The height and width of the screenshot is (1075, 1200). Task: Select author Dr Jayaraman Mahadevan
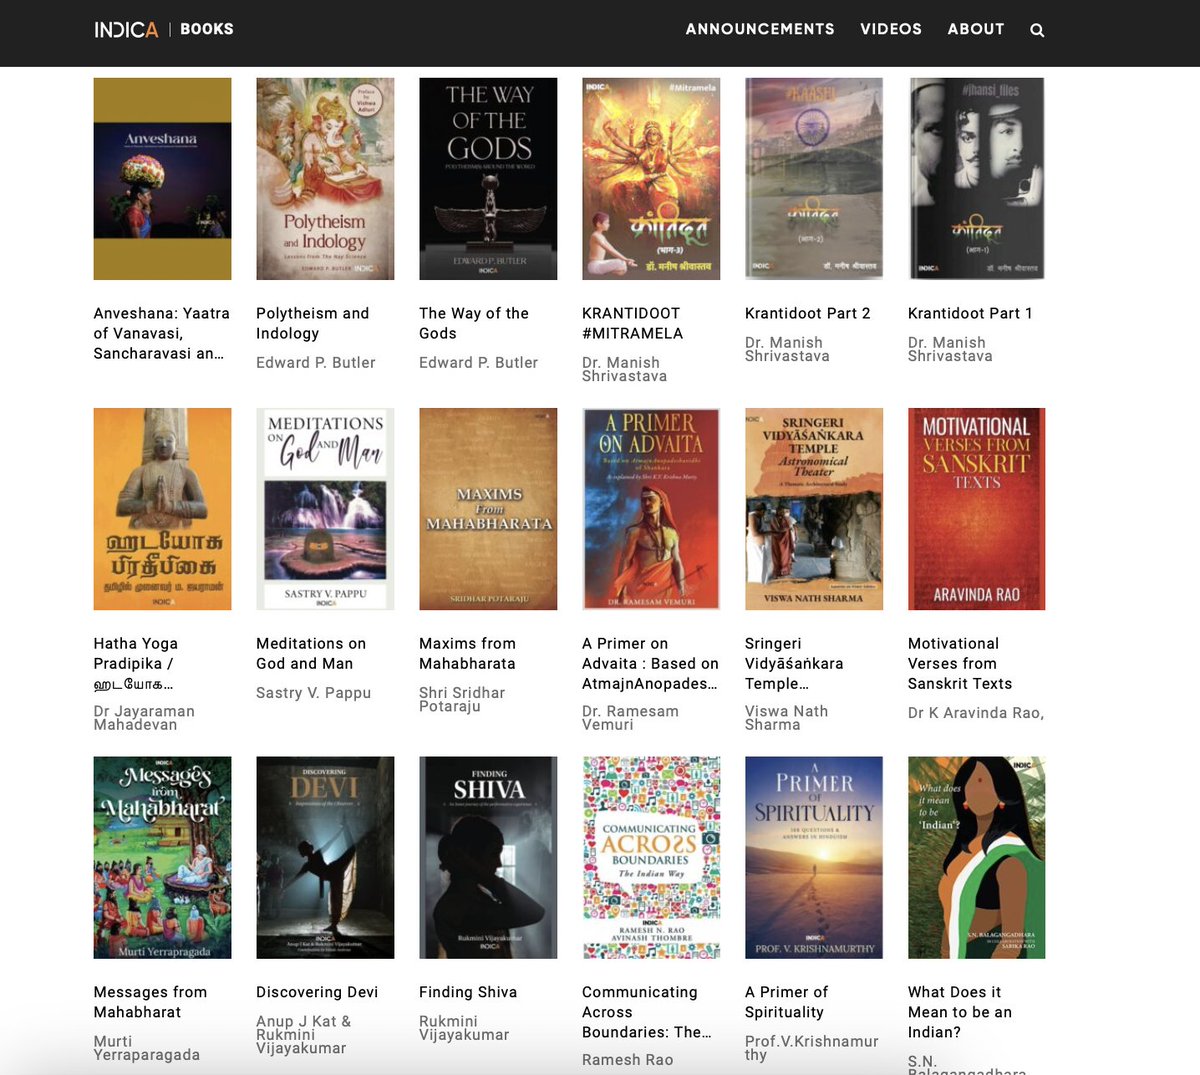[x=144, y=718]
